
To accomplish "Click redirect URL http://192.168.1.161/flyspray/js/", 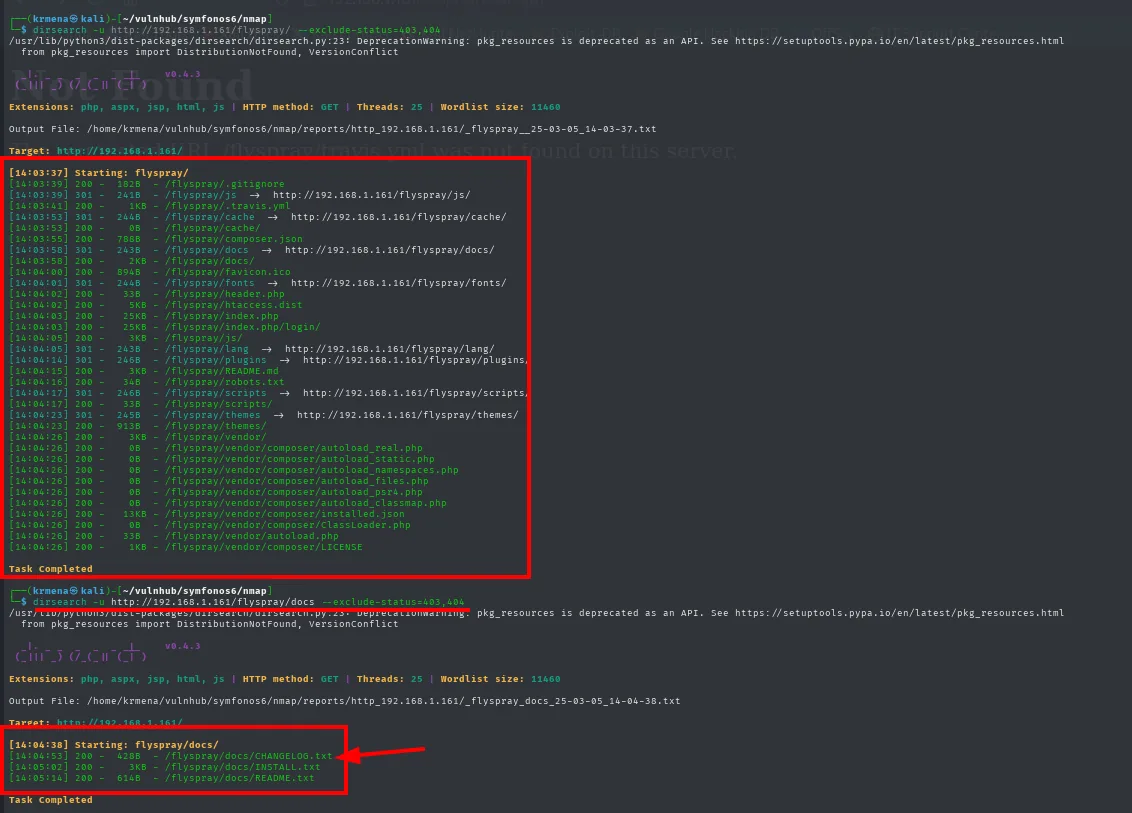I will coord(371,195).
